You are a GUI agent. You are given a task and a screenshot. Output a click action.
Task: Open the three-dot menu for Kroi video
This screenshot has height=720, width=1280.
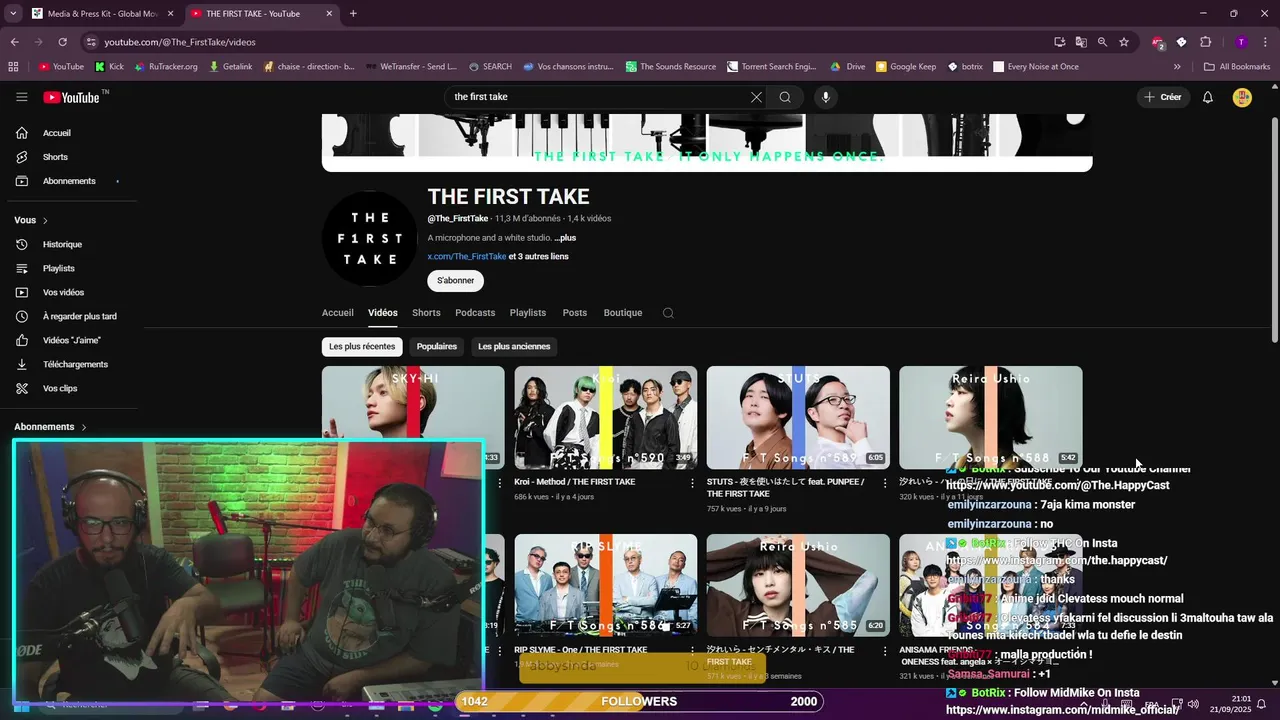click(x=692, y=483)
